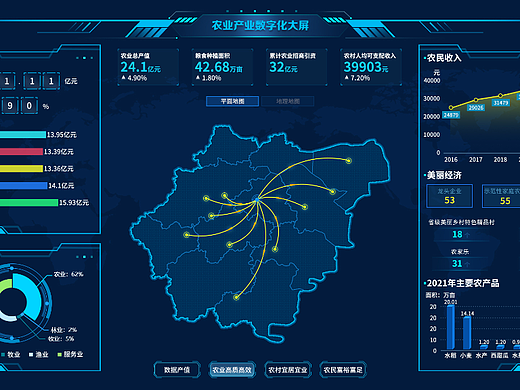Click the cyan bar labeled 13.95亿元
The image size is (520, 390).
pyautogui.click(x=23, y=135)
